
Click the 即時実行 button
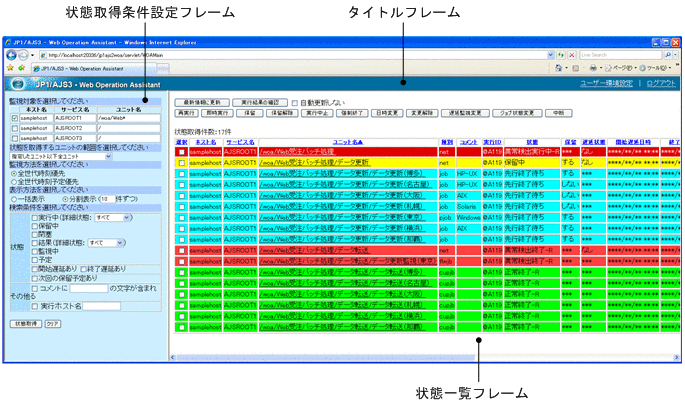pyautogui.click(x=217, y=113)
